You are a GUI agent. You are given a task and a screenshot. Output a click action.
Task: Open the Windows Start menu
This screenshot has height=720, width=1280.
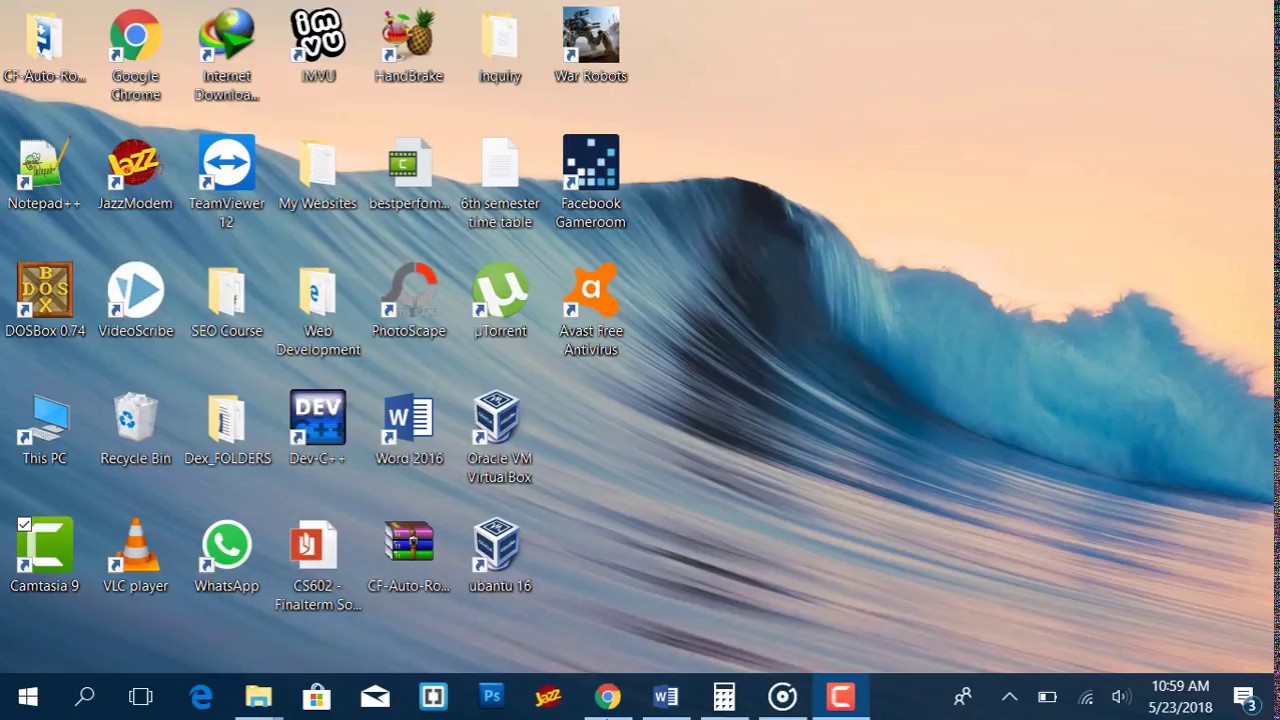tap(28, 697)
